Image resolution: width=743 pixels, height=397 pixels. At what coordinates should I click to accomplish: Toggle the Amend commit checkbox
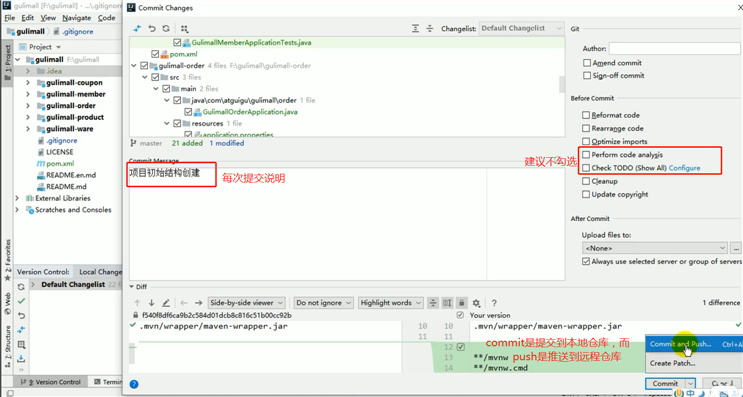587,63
